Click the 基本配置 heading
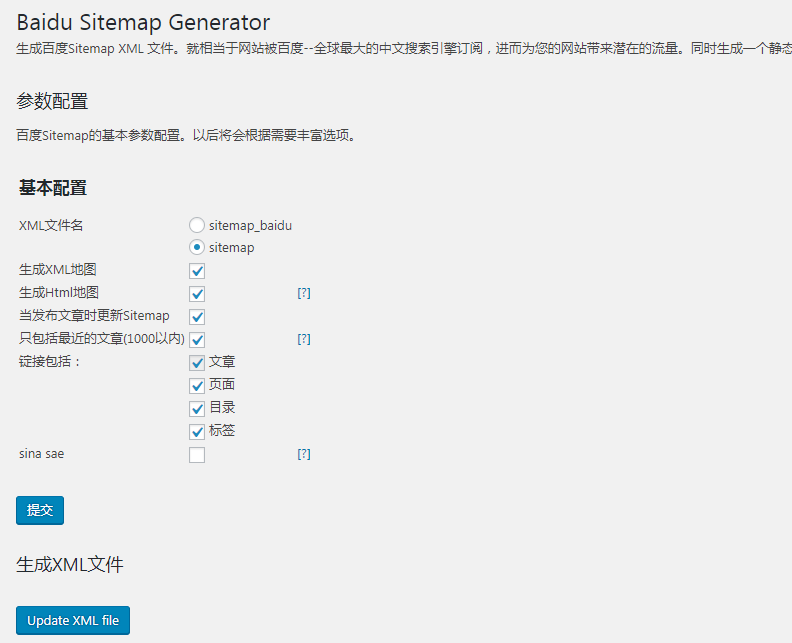 (x=53, y=188)
